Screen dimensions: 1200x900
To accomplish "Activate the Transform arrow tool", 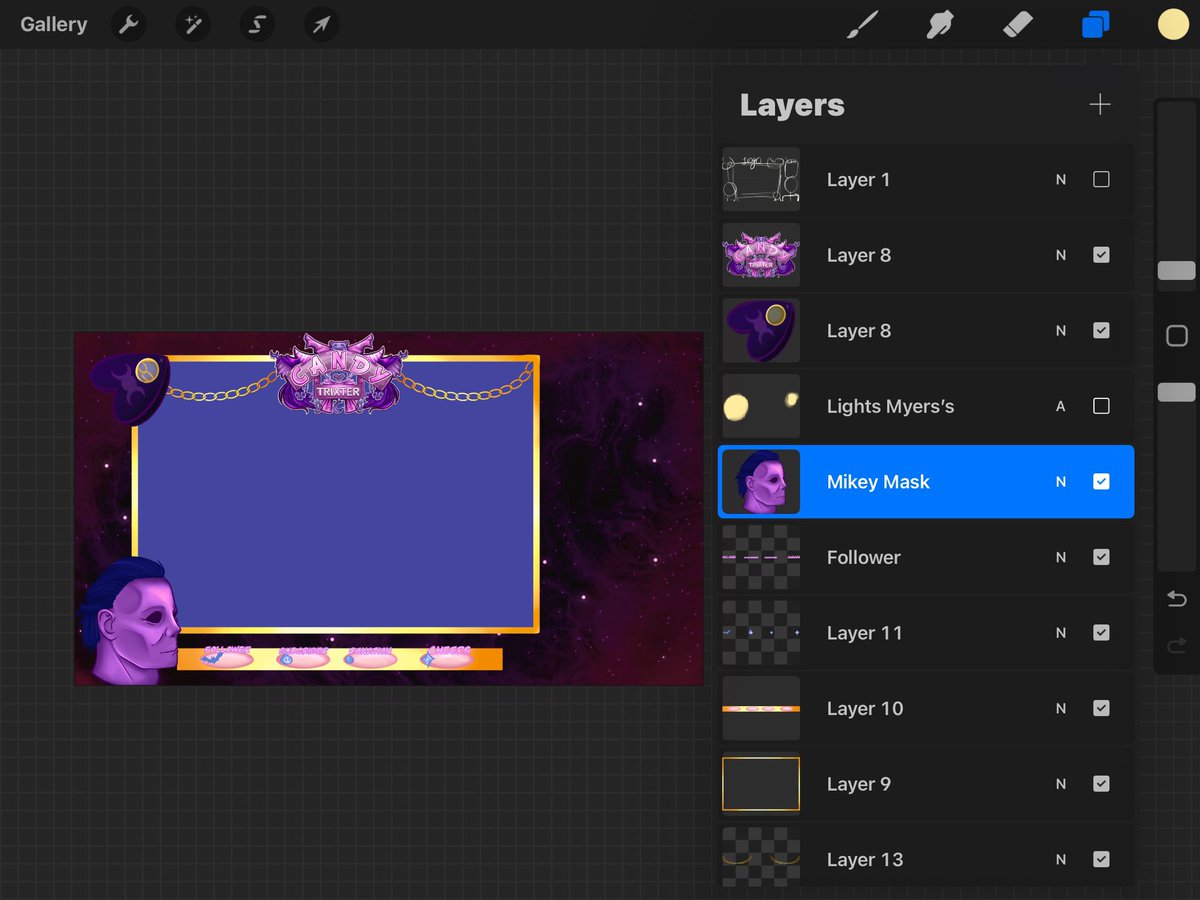I will pos(321,24).
